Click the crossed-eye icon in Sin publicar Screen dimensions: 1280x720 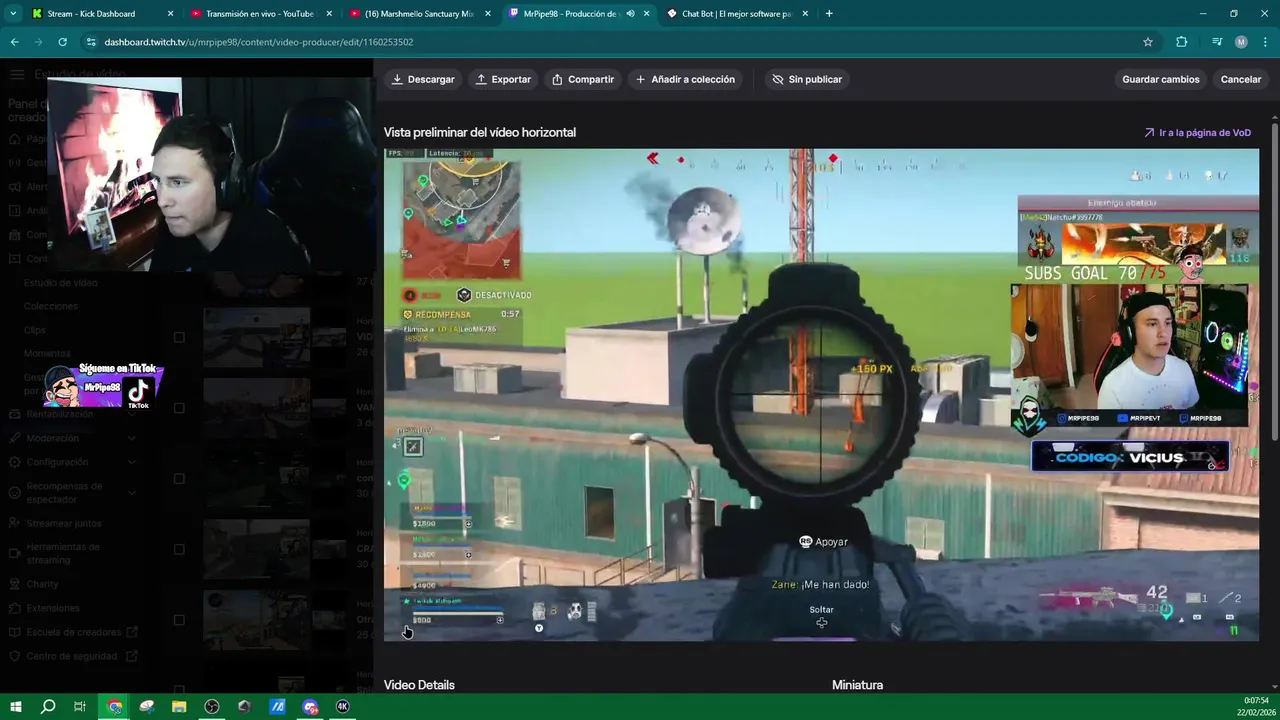point(778,79)
